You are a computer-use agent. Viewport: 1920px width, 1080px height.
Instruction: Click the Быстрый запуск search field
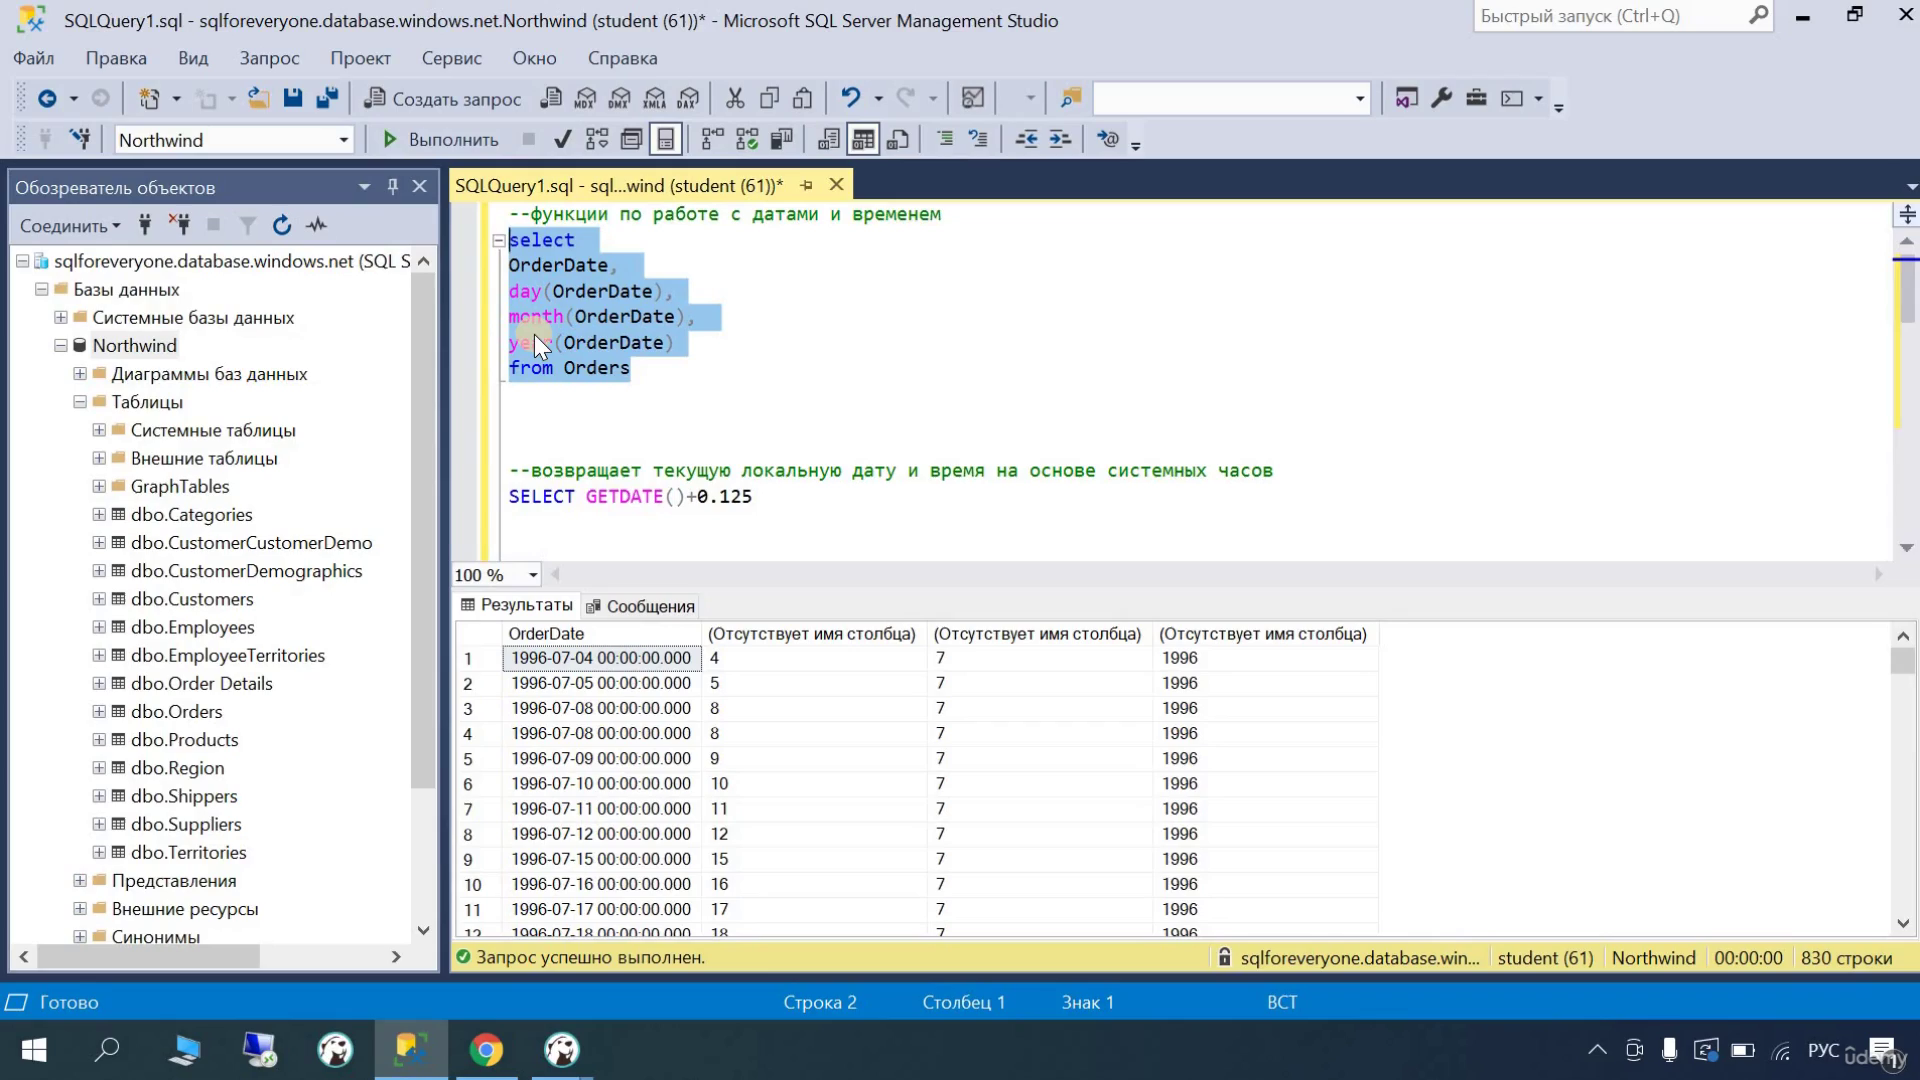click(1610, 16)
